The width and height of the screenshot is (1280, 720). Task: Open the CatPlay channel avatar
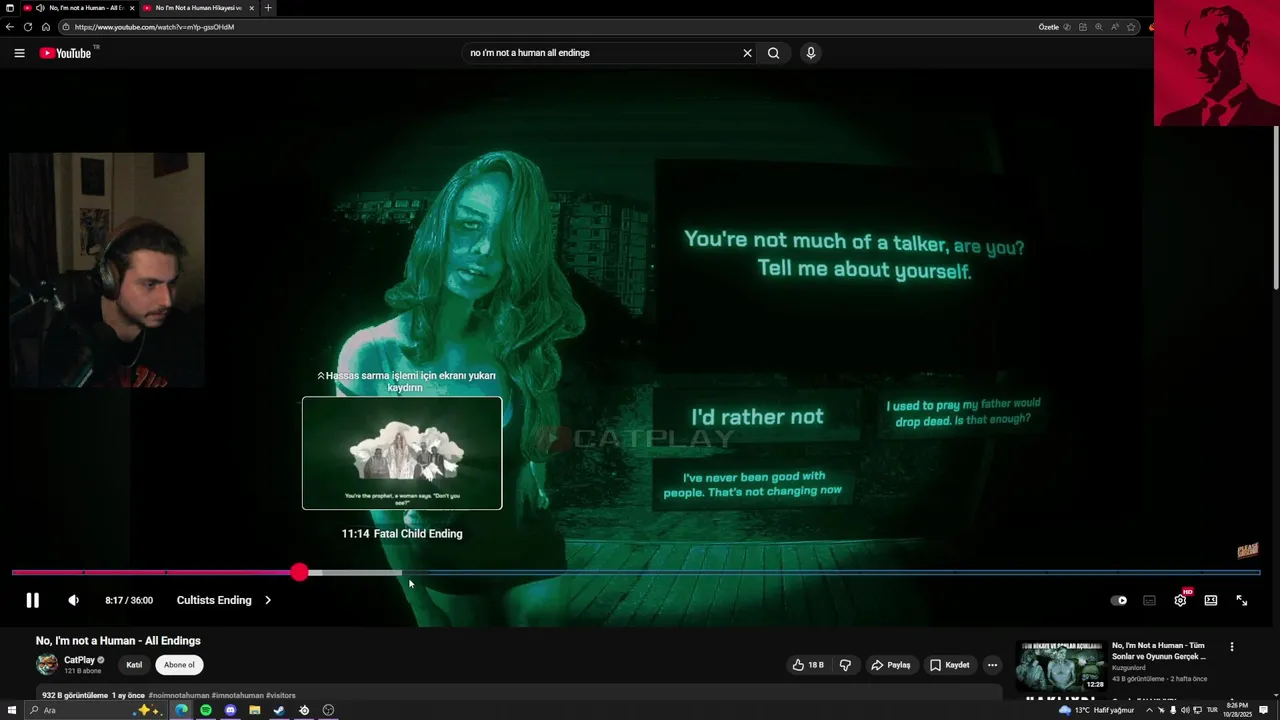click(47, 664)
